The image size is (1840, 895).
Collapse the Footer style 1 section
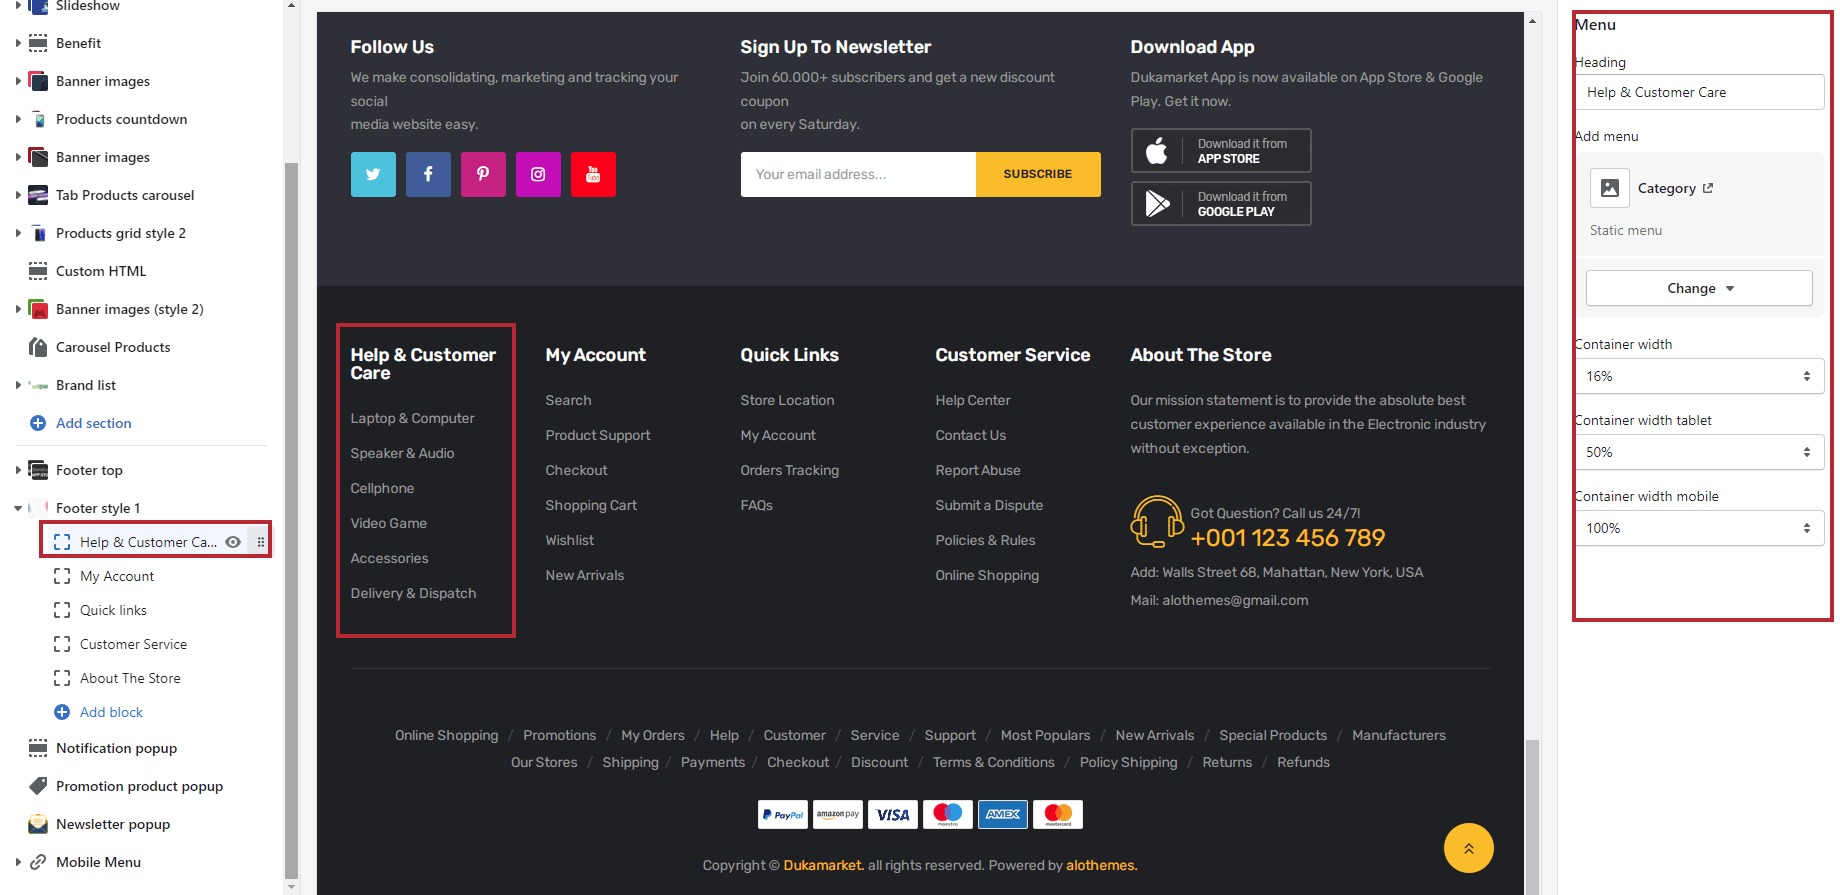point(18,508)
